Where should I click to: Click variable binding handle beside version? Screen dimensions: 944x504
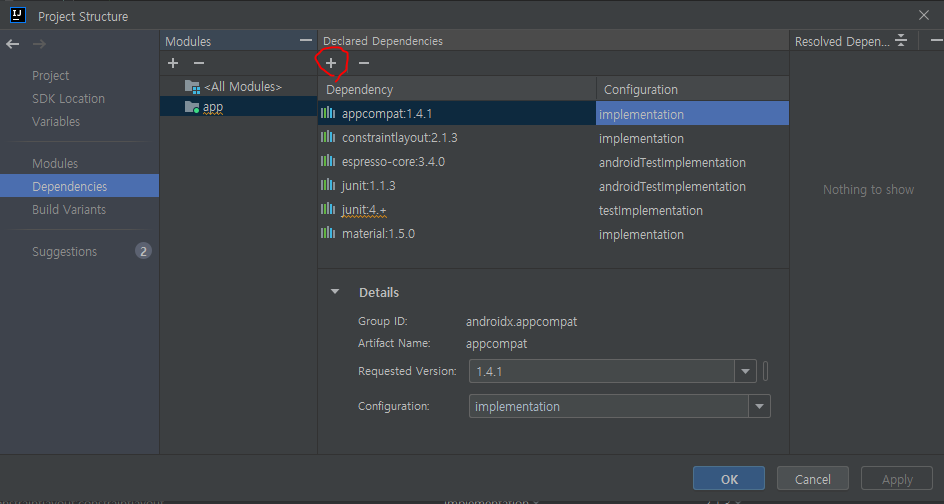coord(765,371)
